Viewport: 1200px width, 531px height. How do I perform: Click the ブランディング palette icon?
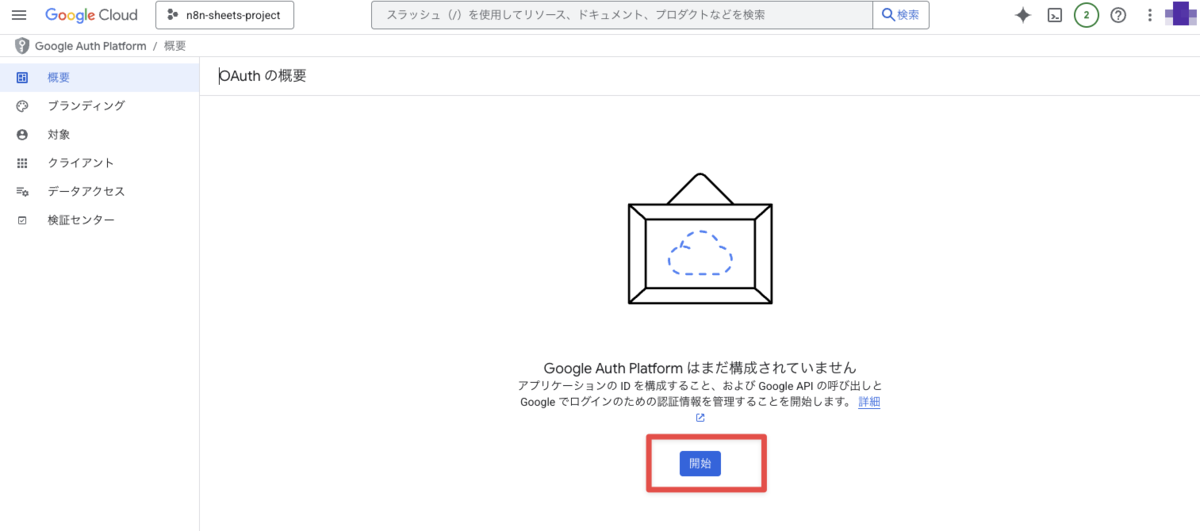click(22, 106)
